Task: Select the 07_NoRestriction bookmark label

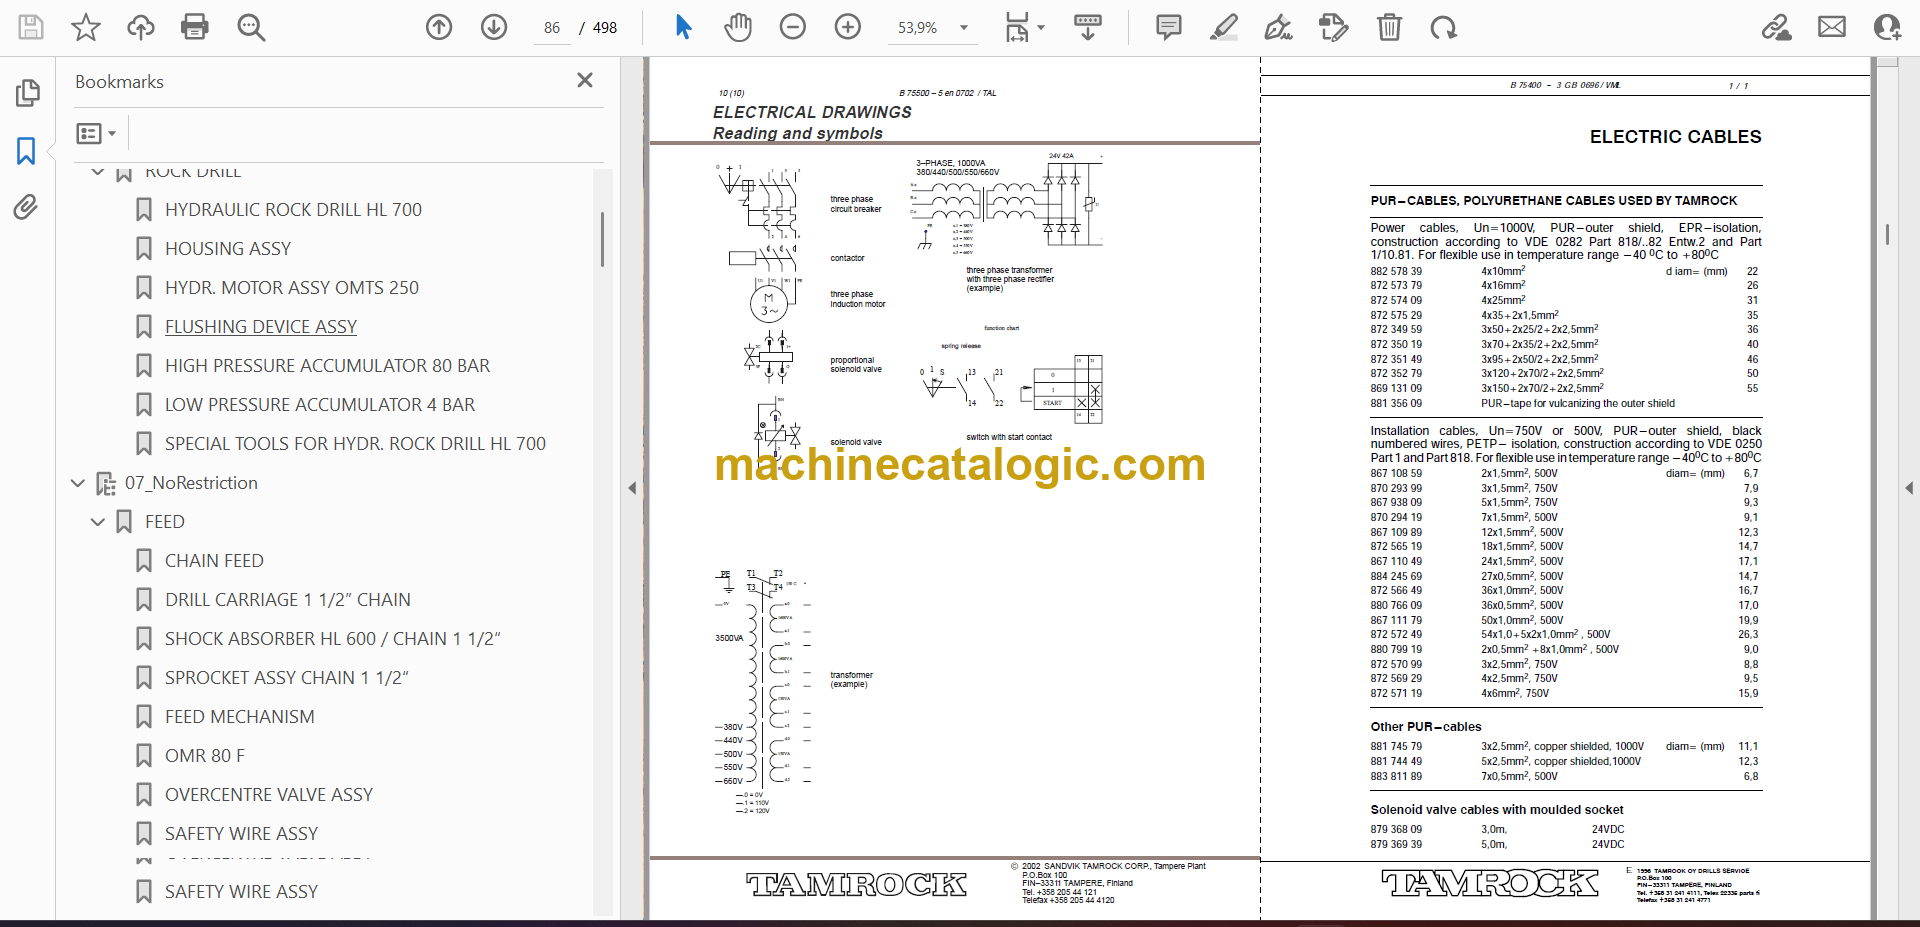Action: tap(191, 483)
